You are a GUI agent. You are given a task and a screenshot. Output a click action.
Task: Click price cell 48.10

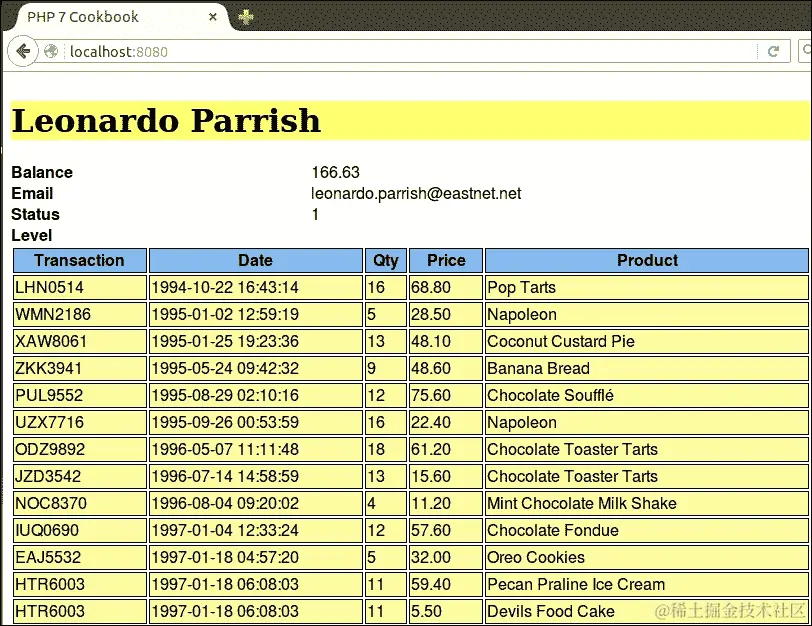446,341
